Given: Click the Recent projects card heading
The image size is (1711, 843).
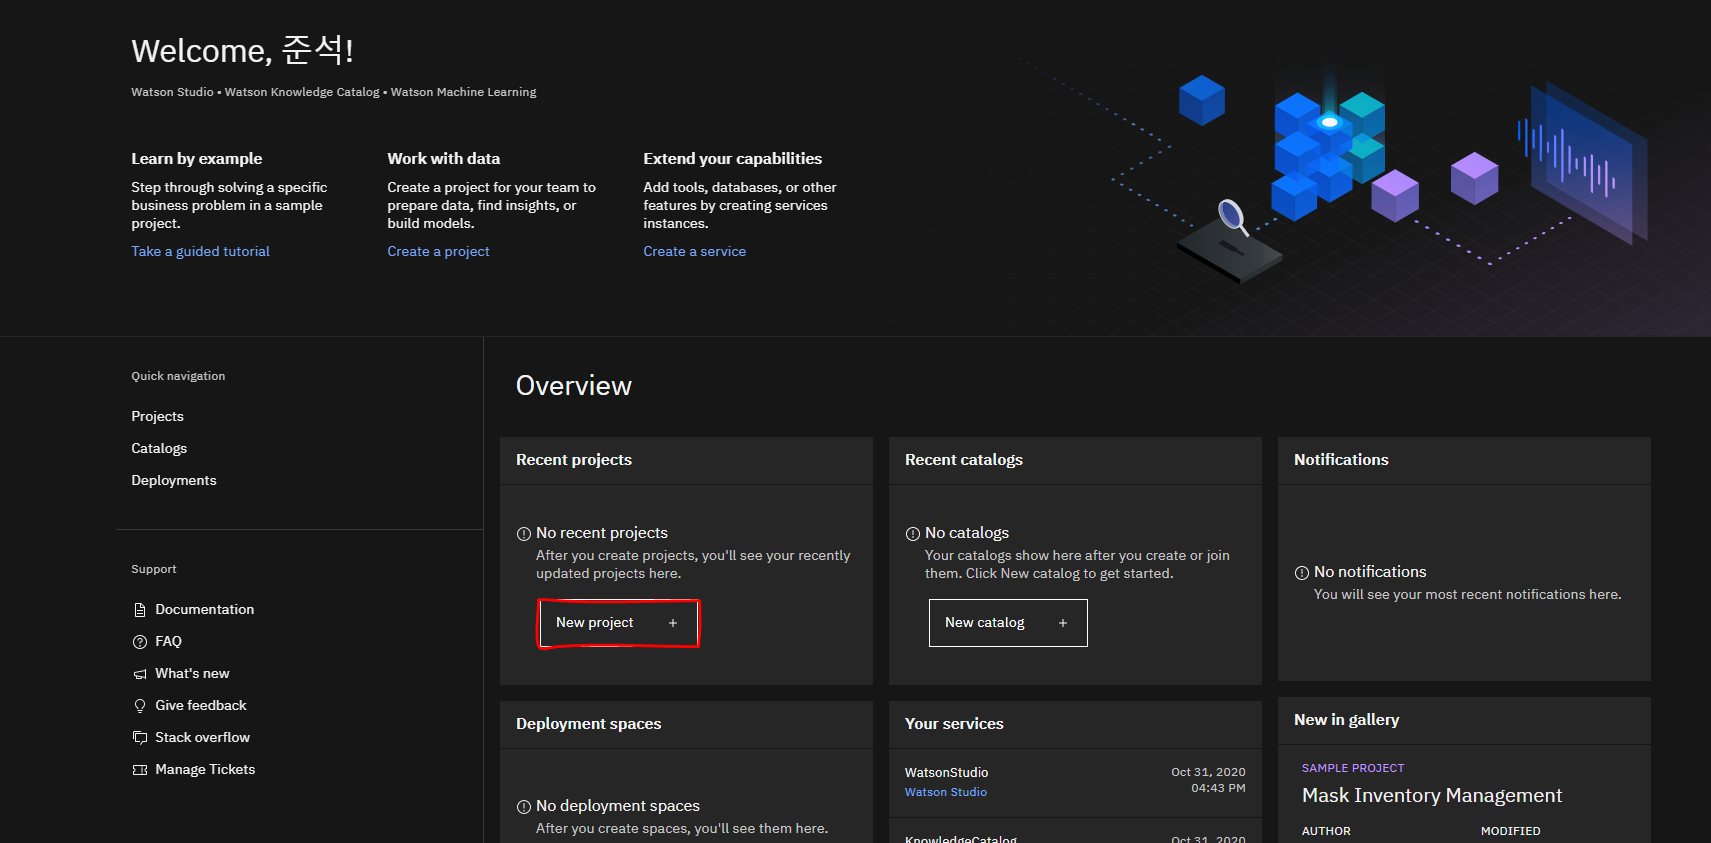Looking at the screenshot, I should pos(574,460).
